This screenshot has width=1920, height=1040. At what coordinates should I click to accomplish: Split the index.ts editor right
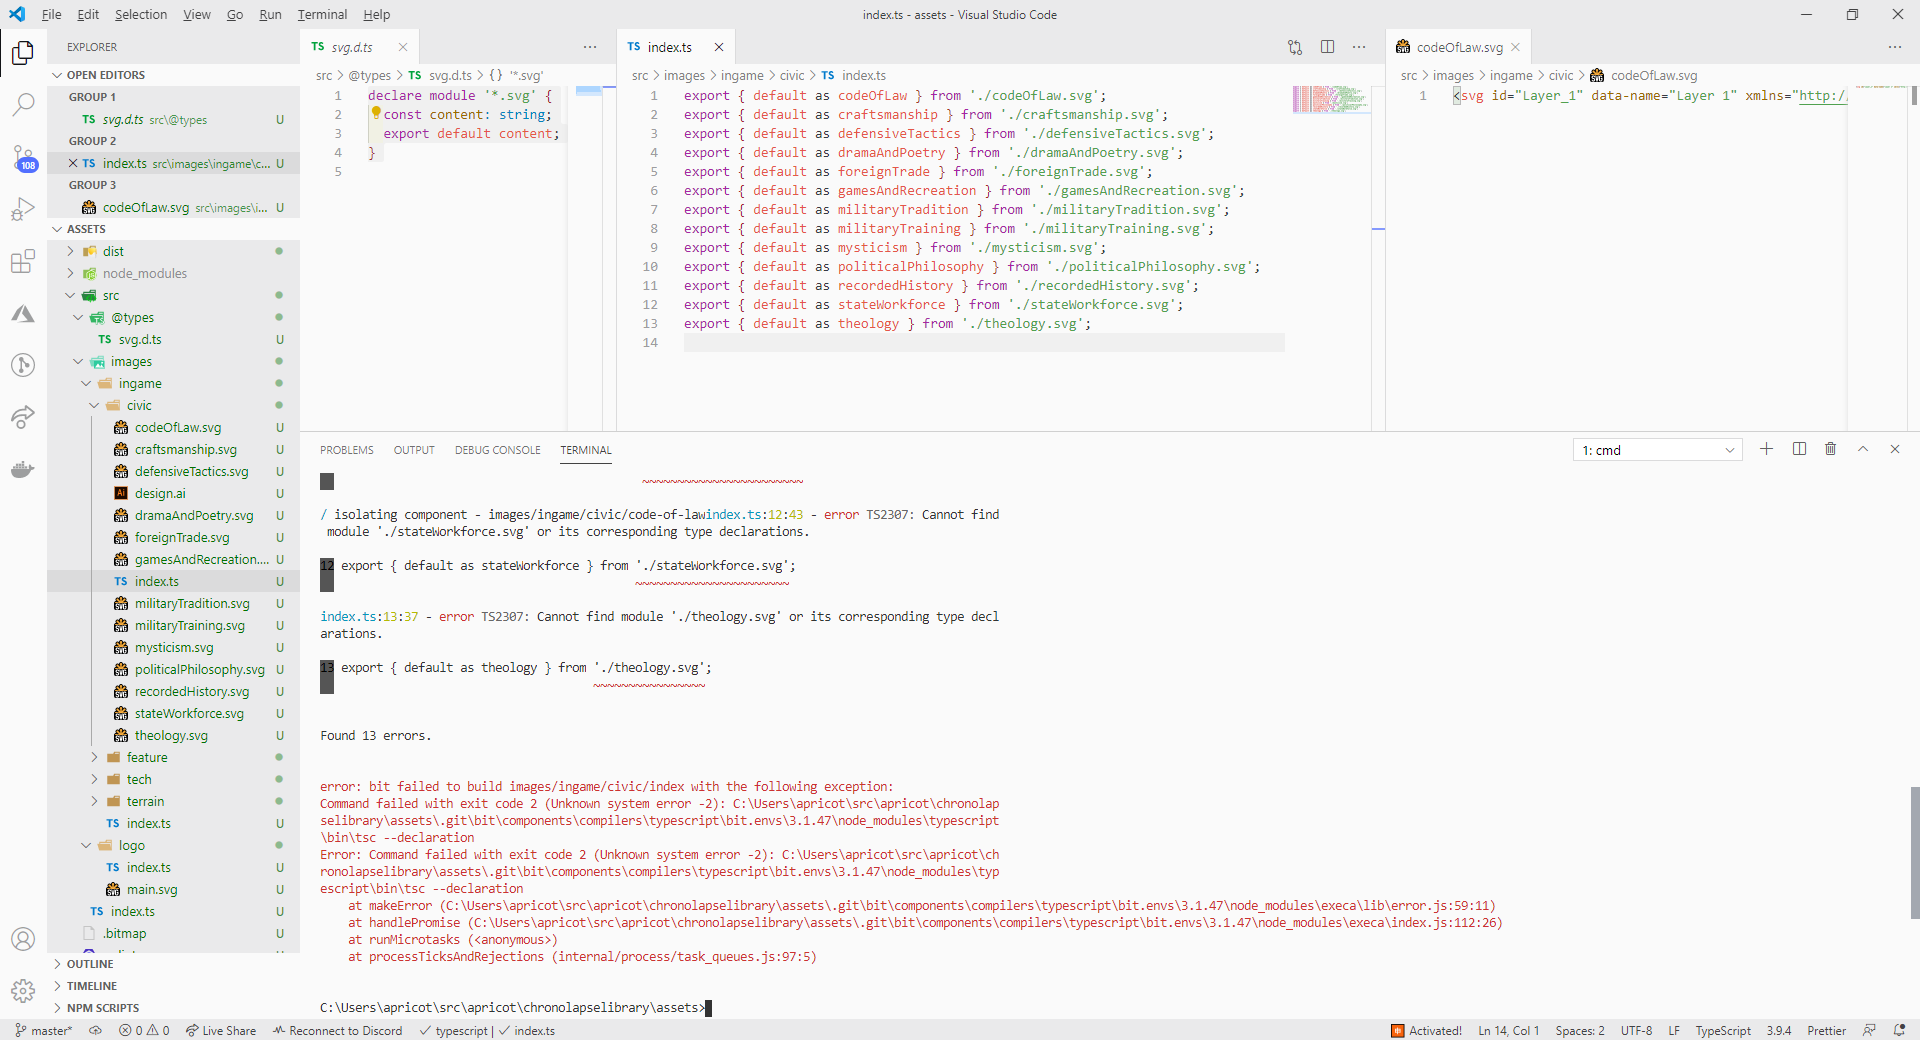click(1327, 47)
